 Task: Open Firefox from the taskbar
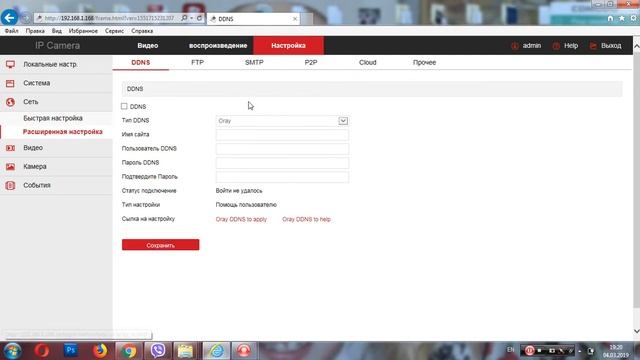pos(100,351)
